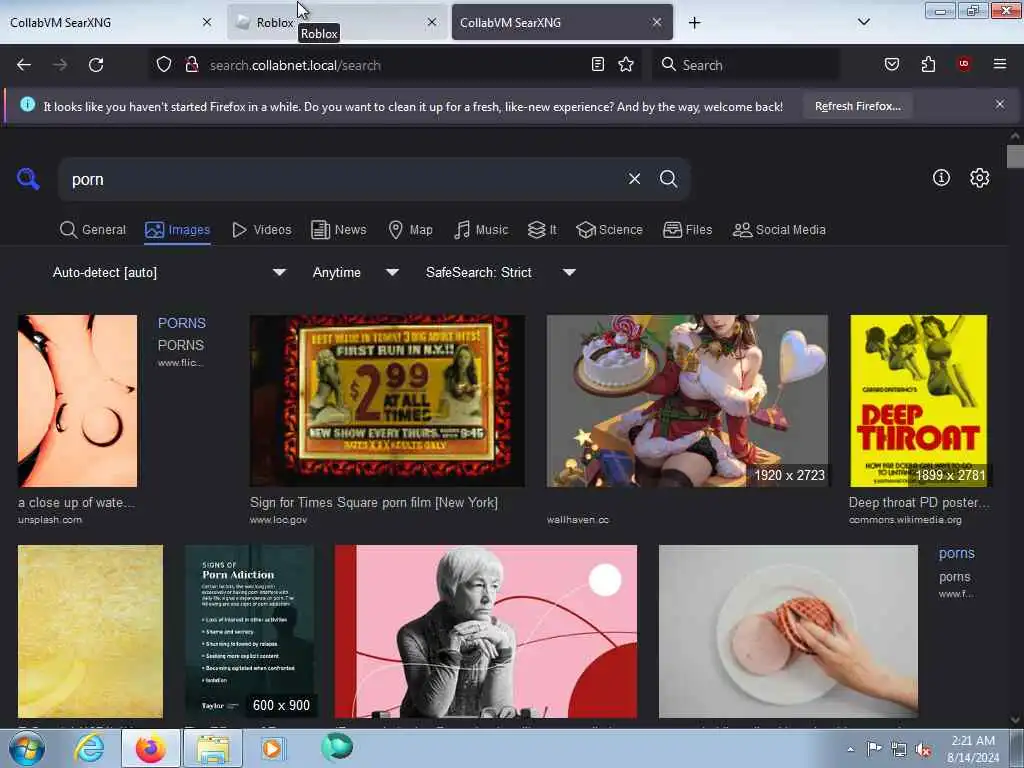Open the tracking protection shield icon

click(x=164, y=65)
